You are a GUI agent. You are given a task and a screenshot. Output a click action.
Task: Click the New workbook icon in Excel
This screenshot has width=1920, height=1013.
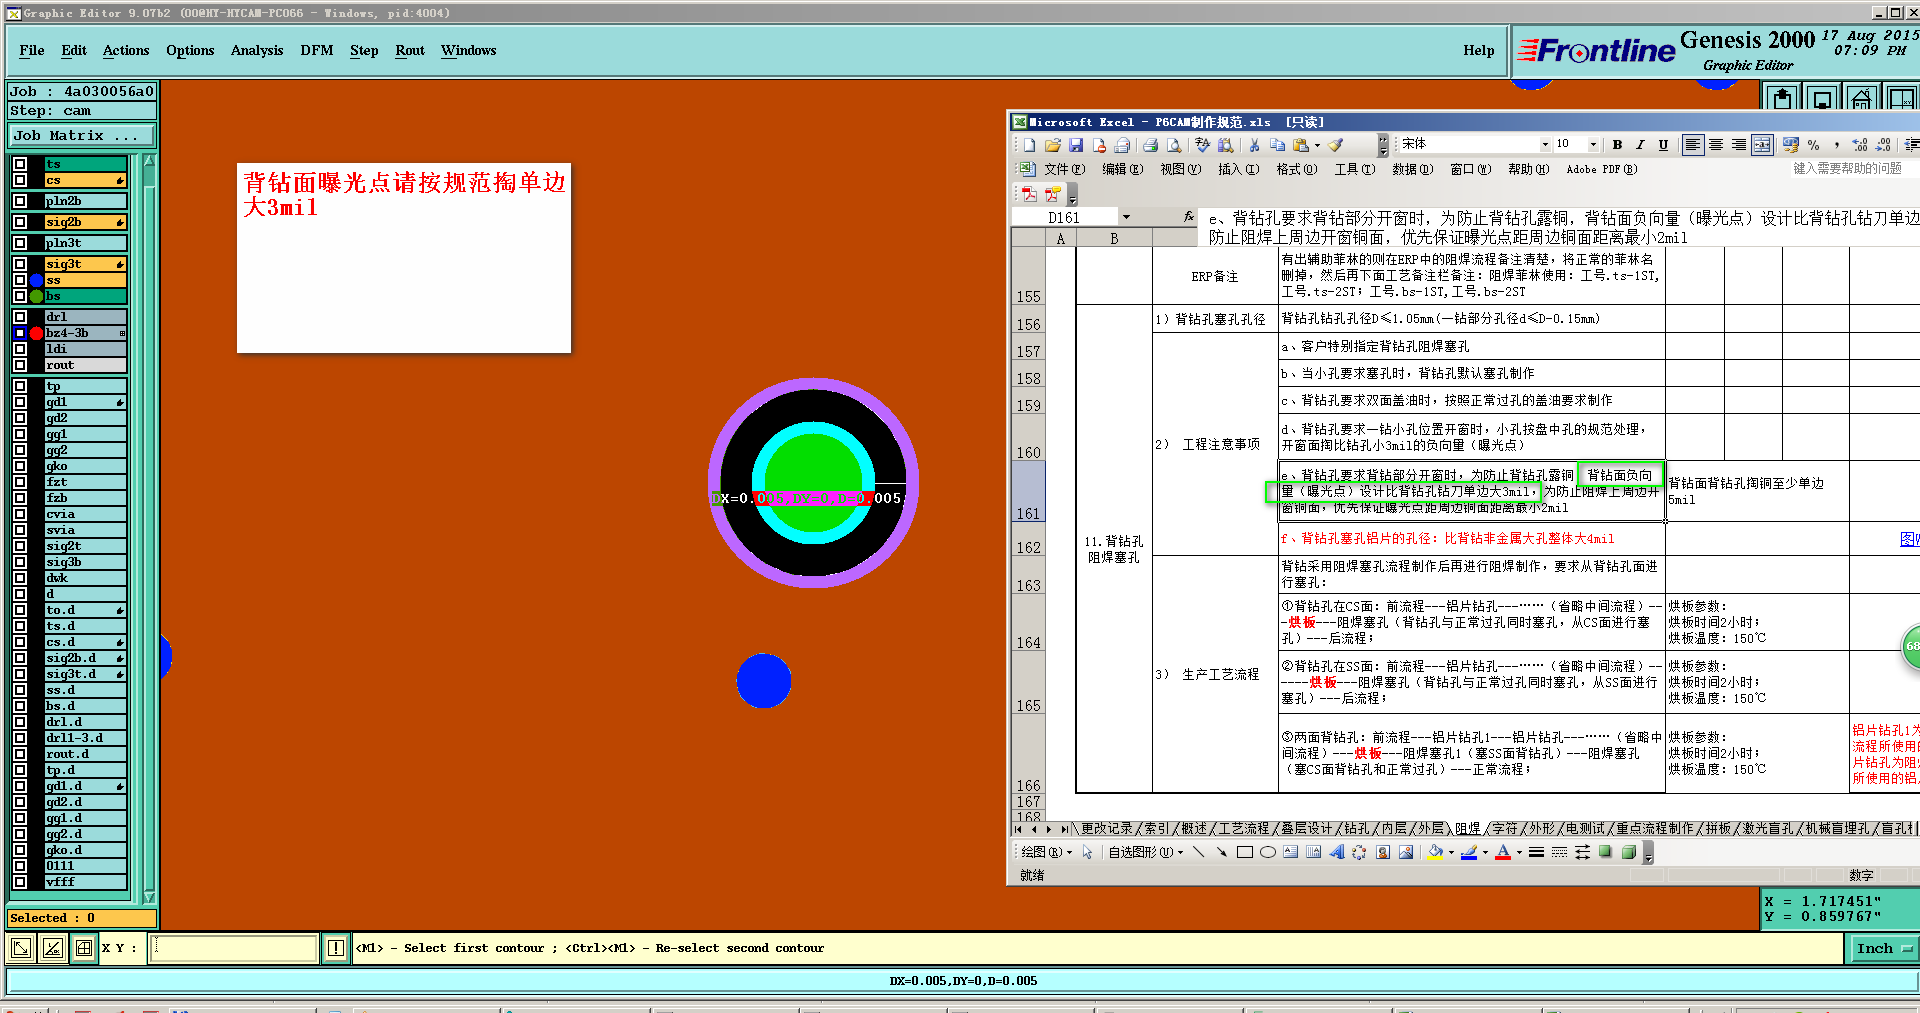tap(1029, 145)
